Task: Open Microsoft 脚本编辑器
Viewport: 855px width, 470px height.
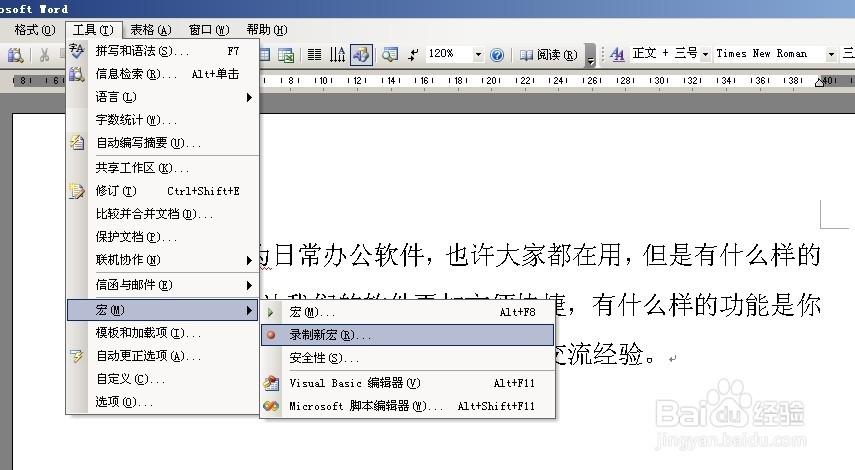Action: click(x=407, y=406)
